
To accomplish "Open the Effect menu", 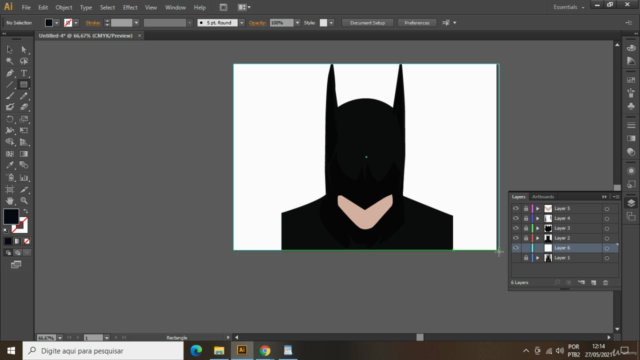I will tap(130, 7).
